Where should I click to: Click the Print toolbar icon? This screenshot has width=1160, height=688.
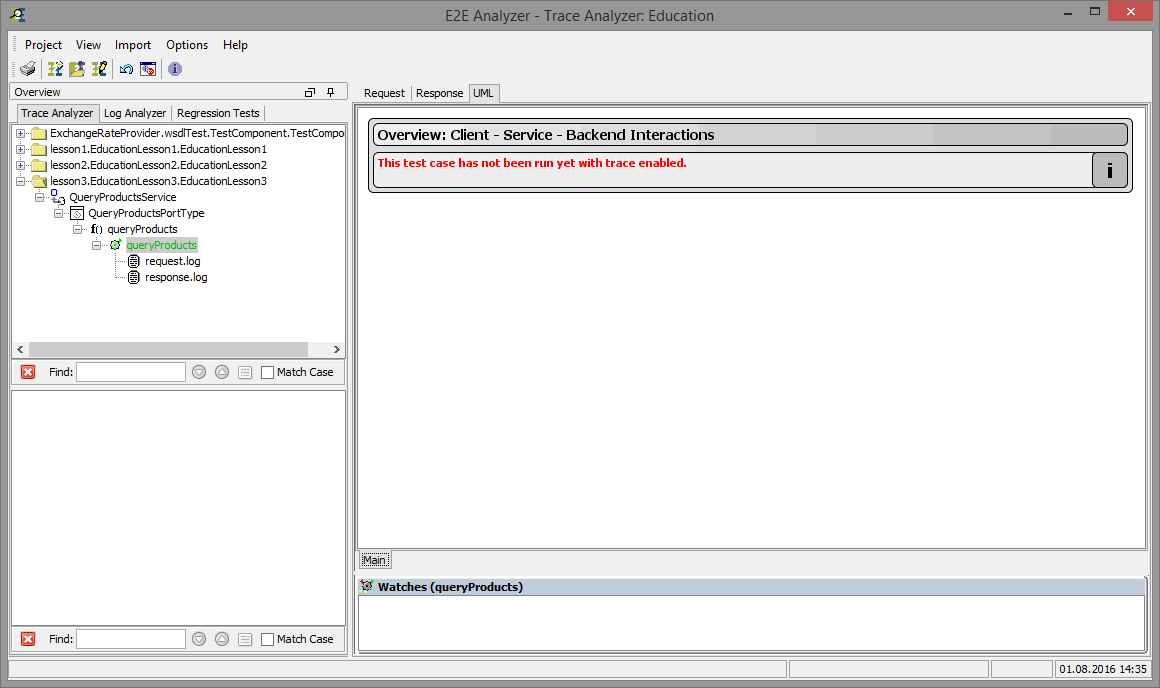pos(27,68)
